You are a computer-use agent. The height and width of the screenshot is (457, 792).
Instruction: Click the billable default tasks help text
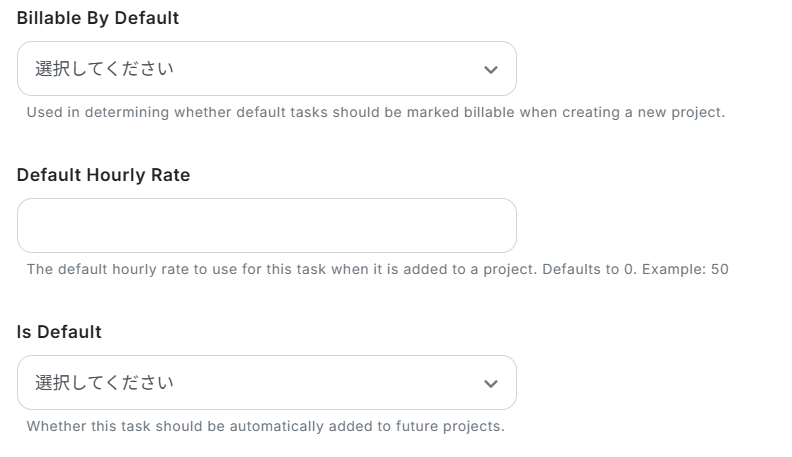(375, 112)
